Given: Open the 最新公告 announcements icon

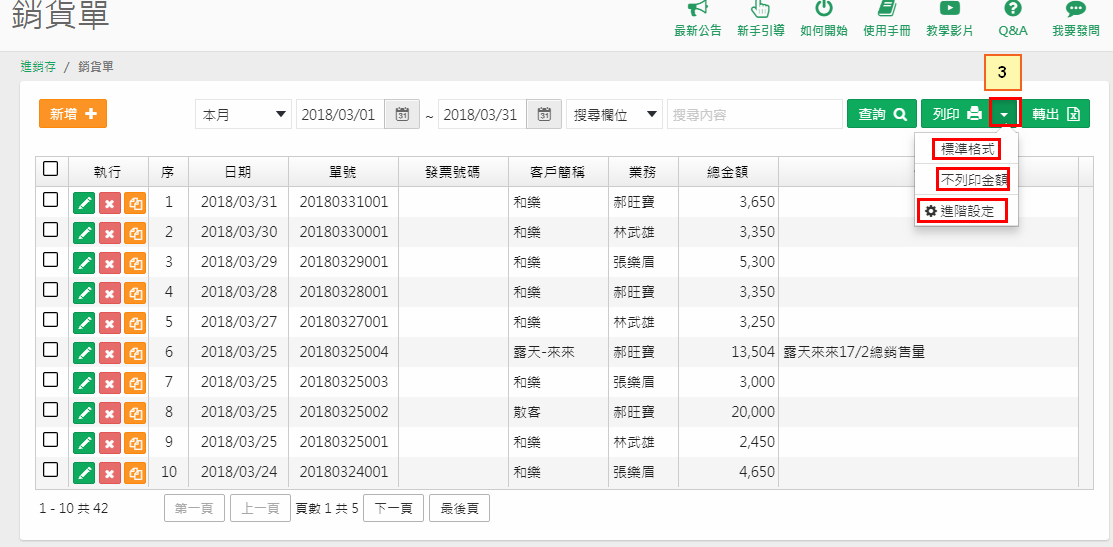Looking at the screenshot, I should coord(698,9).
